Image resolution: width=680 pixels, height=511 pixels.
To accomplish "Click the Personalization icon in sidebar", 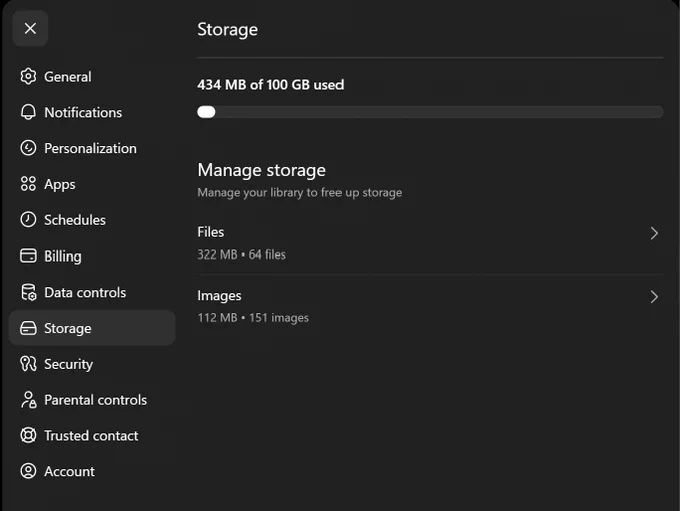I will [x=28, y=148].
